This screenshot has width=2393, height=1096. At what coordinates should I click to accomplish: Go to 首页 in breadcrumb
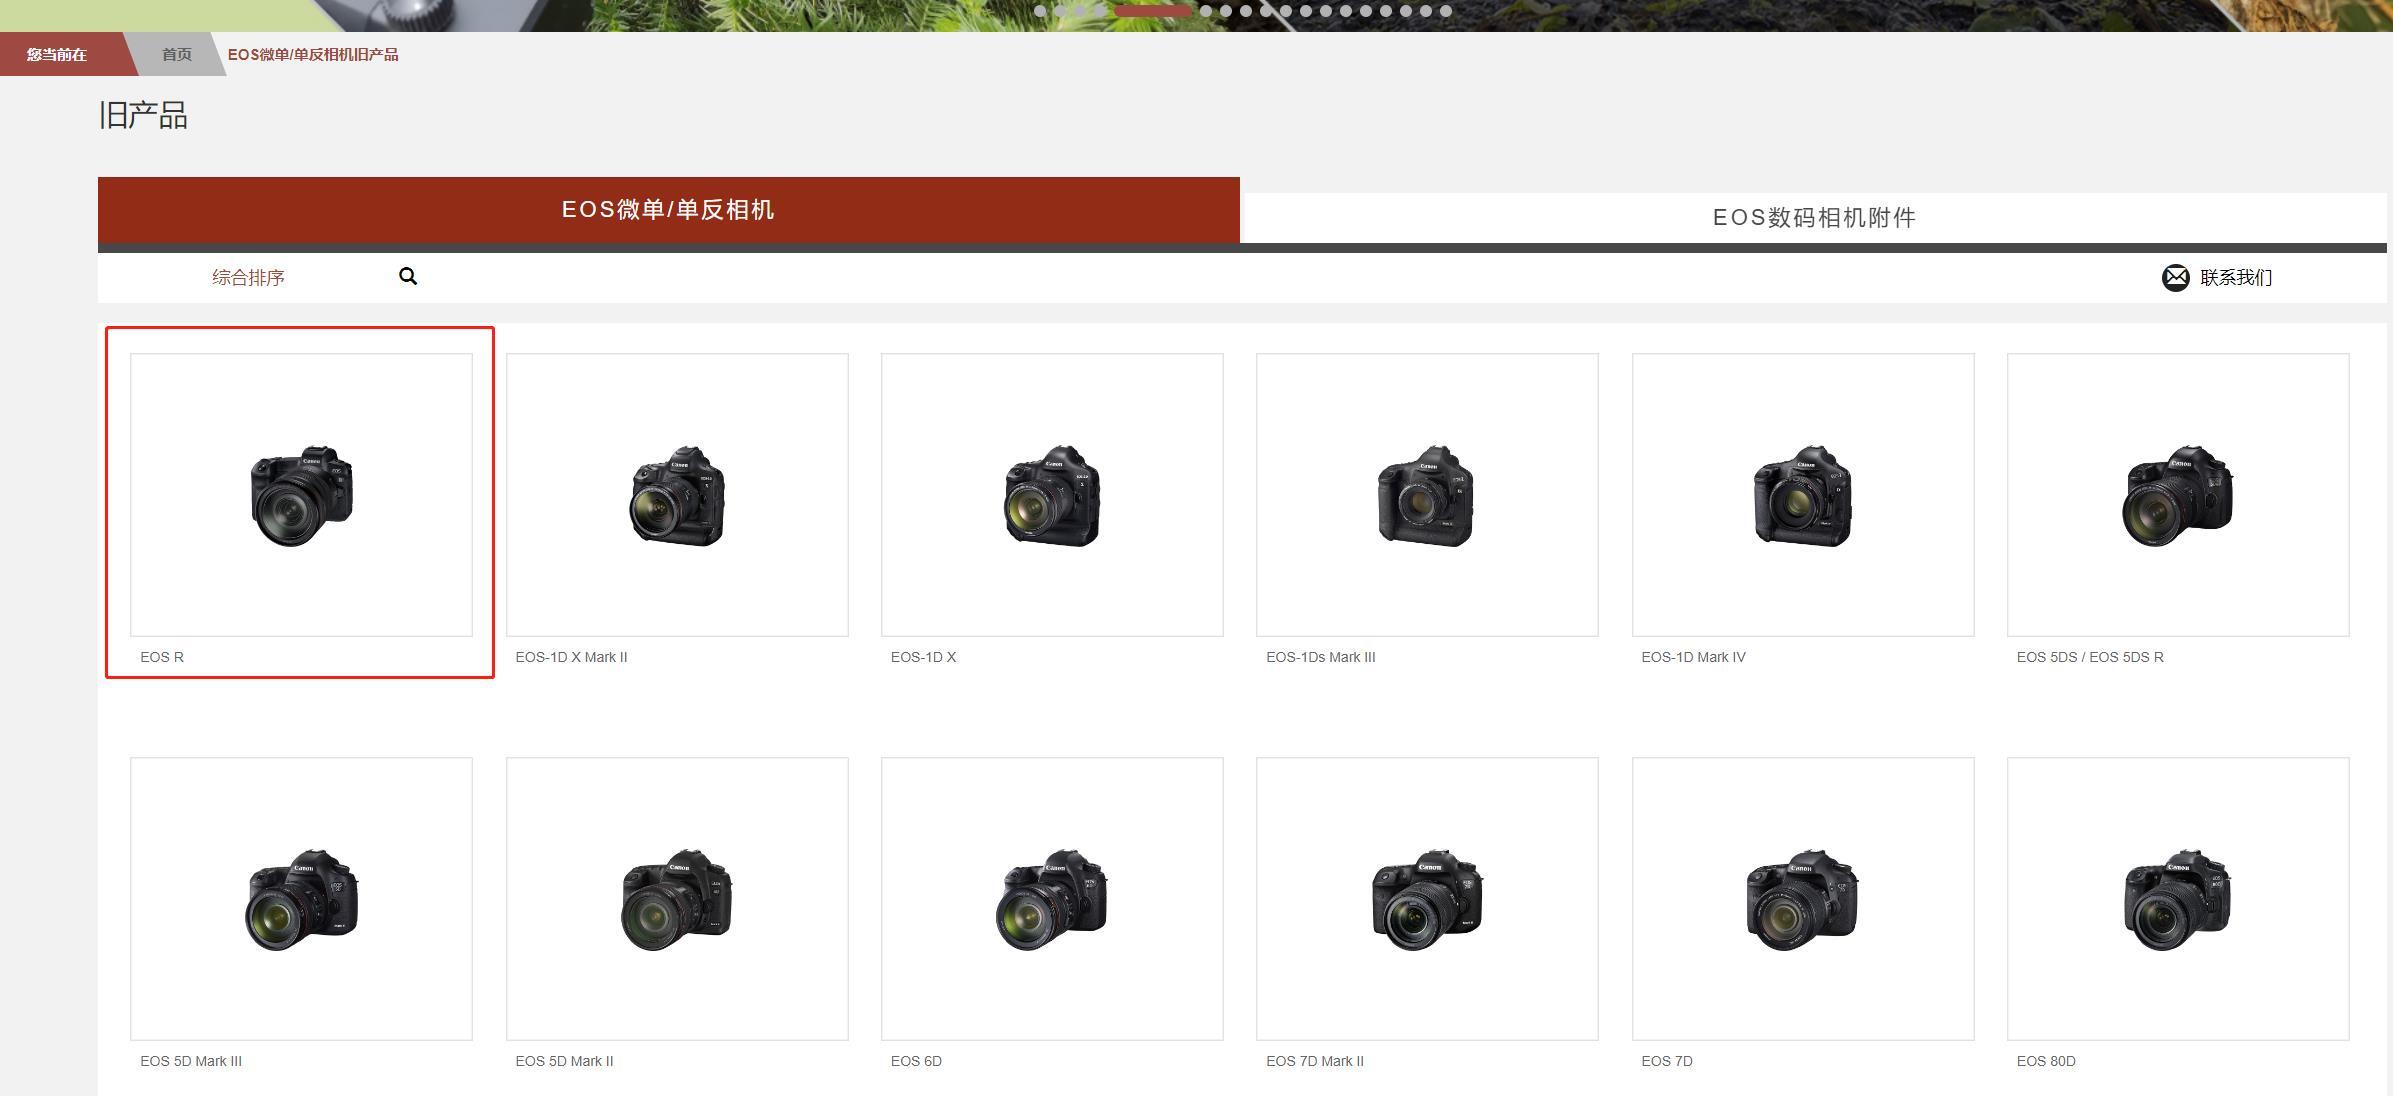(x=177, y=54)
